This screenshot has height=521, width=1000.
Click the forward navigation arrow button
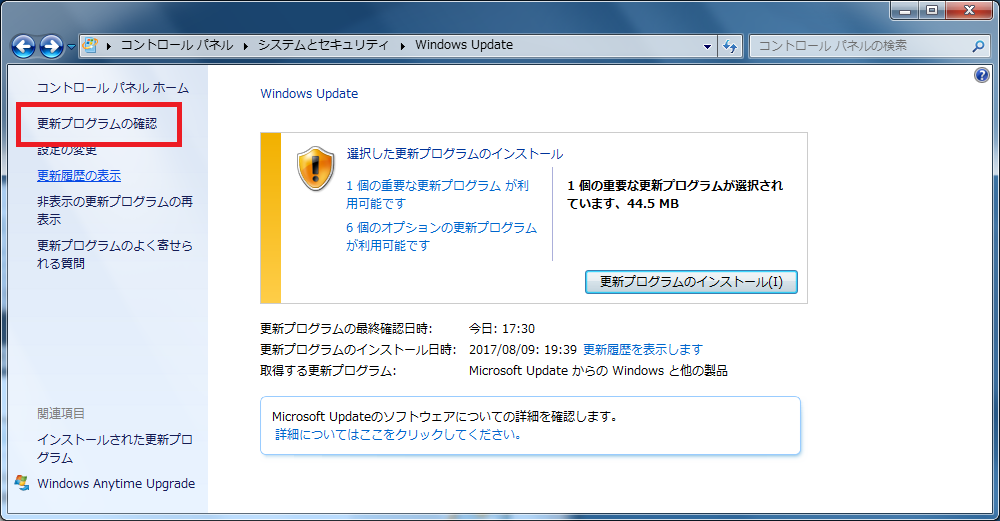click(x=52, y=46)
